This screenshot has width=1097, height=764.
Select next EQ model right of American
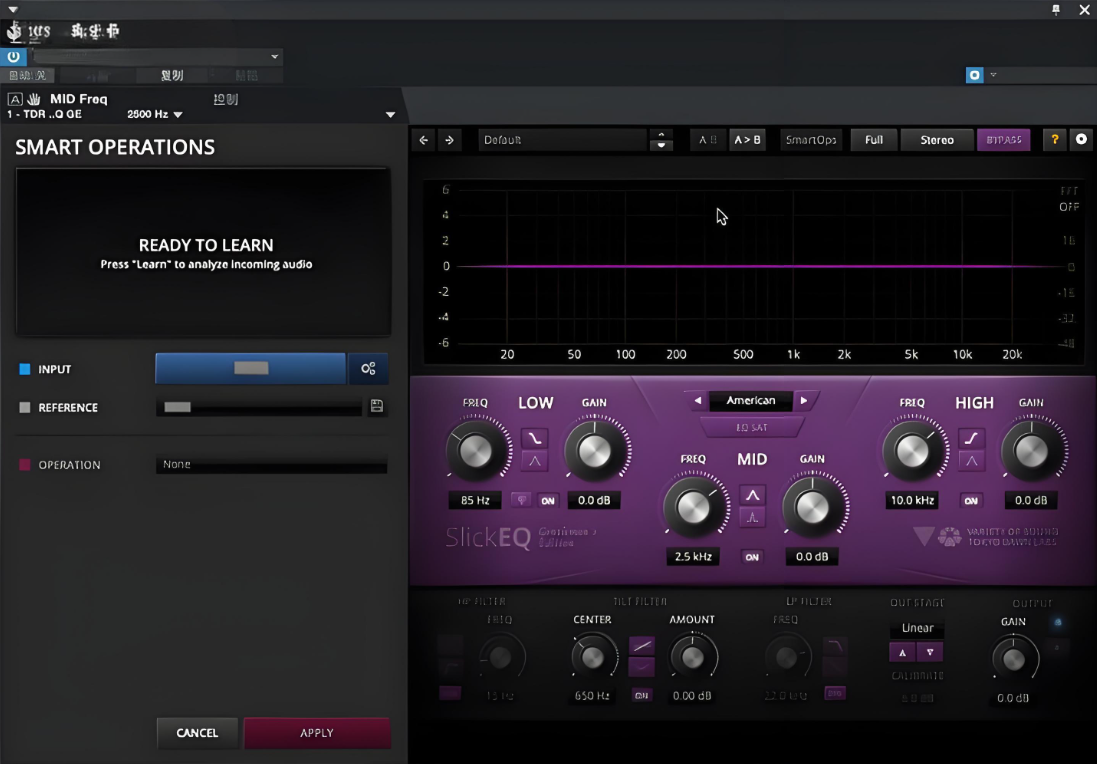[x=804, y=401]
